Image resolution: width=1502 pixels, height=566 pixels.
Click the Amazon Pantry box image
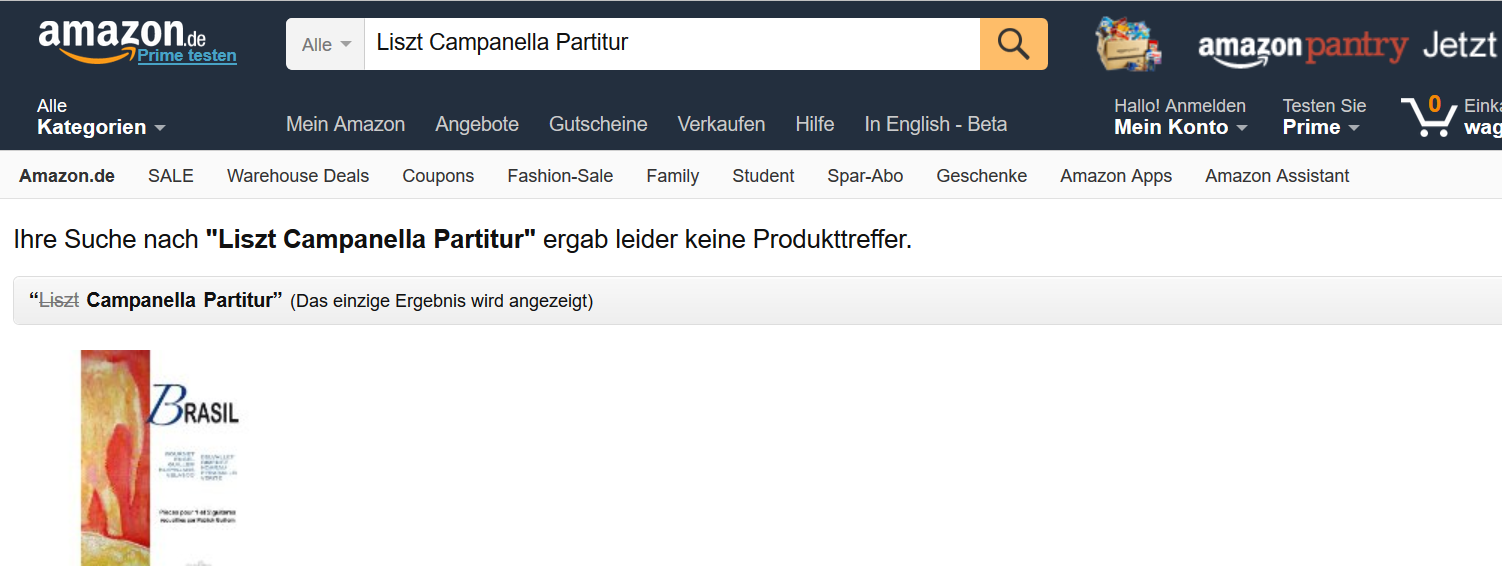point(1129,44)
